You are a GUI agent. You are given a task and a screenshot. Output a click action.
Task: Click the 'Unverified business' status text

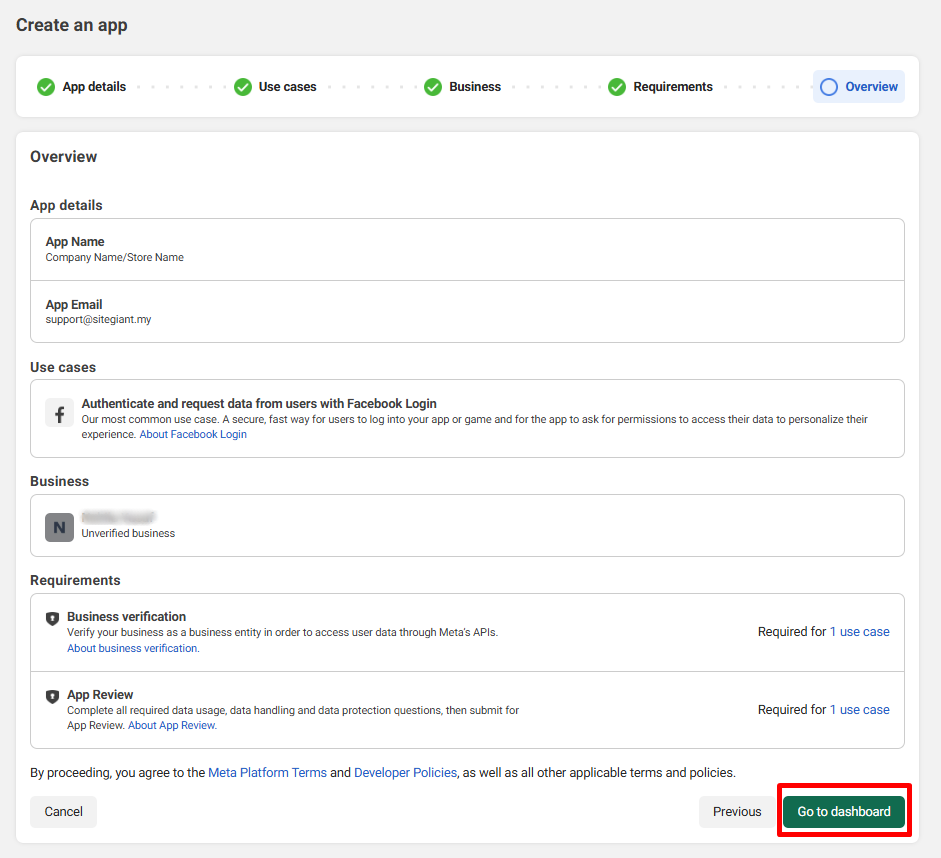(x=128, y=533)
